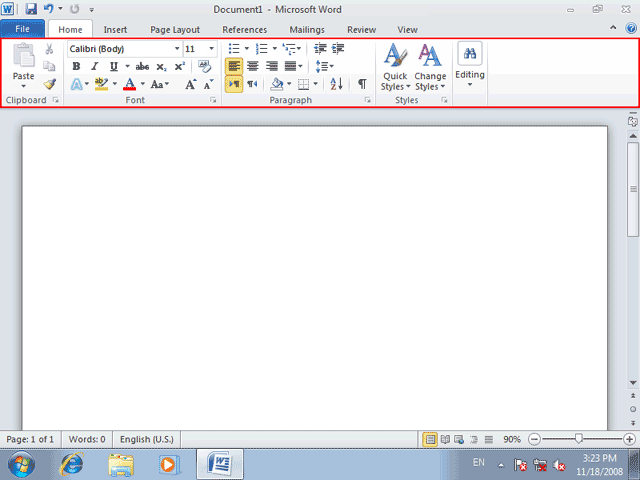The image size is (640, 480).
Task: Click the Numbering list icon
Action: [x=262, y=49]
